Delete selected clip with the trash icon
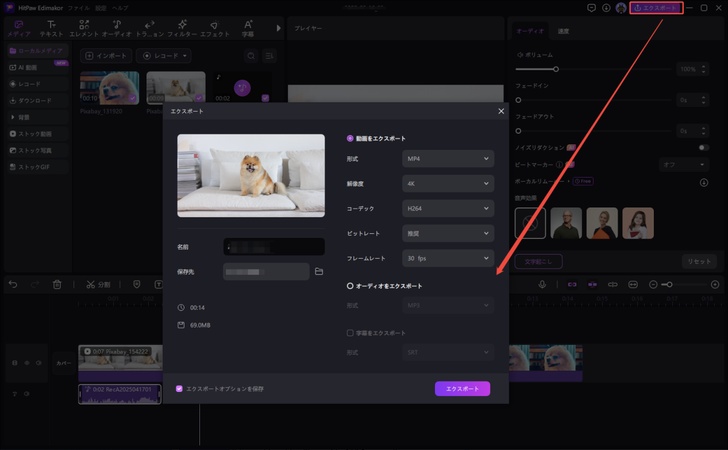 coord(57,284)
